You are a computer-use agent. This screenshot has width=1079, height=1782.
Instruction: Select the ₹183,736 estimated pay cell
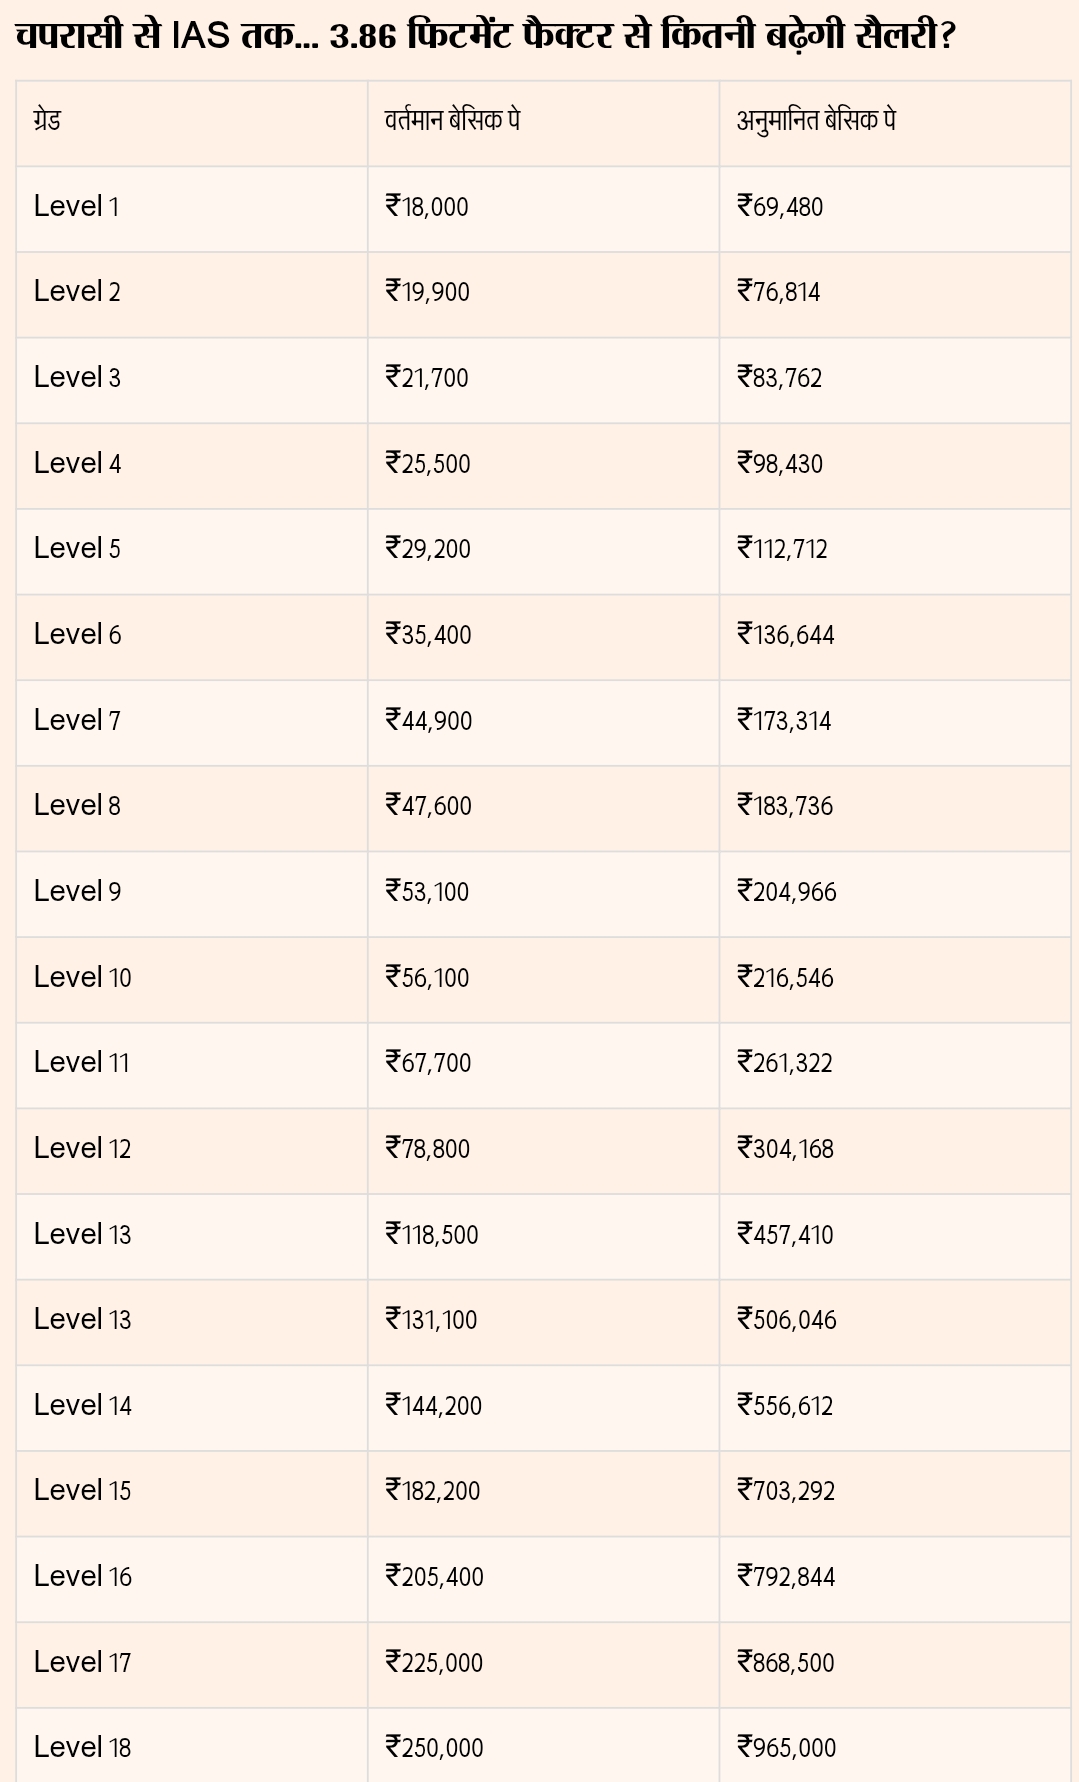[x=785, y=806]
